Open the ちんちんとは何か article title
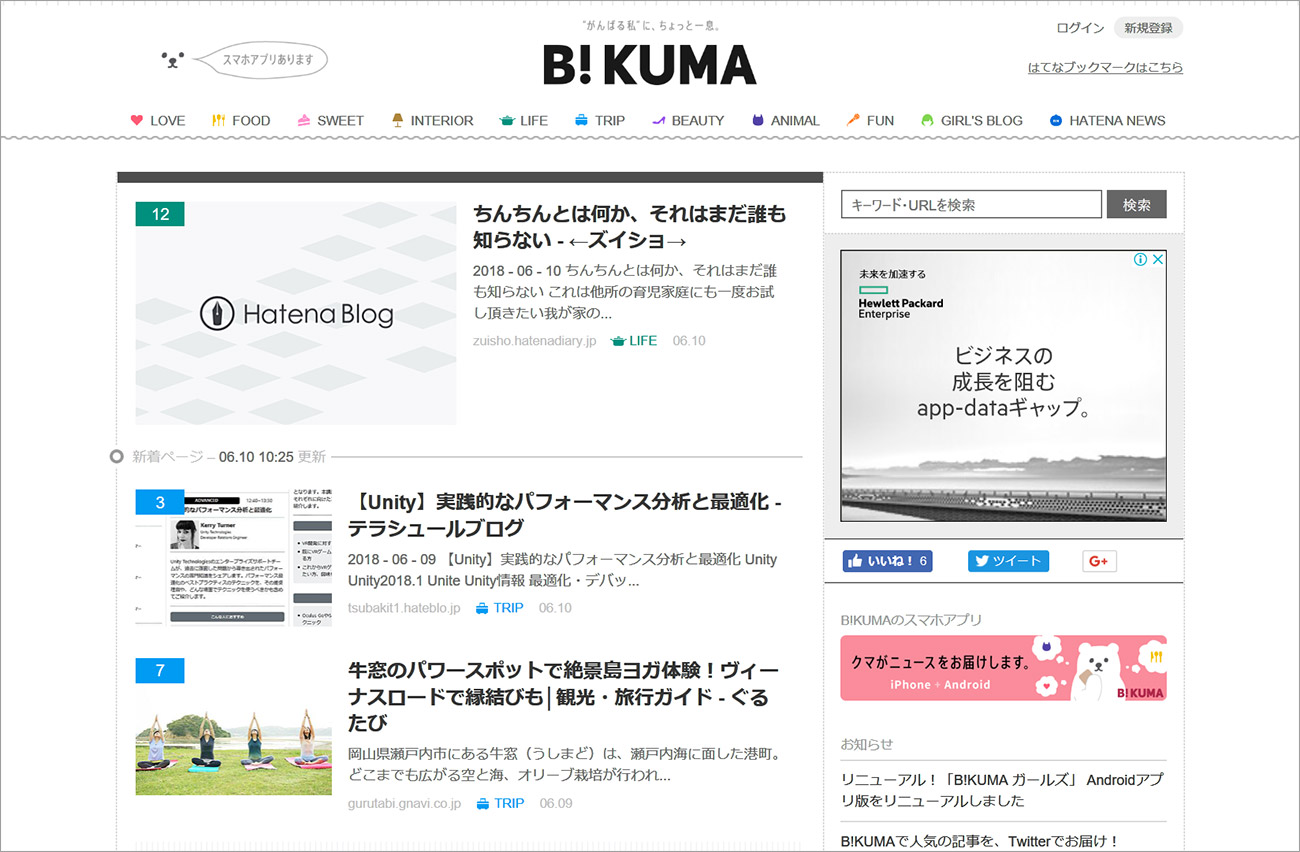This screenshot has width=1300, height=852. coord(629,227)
